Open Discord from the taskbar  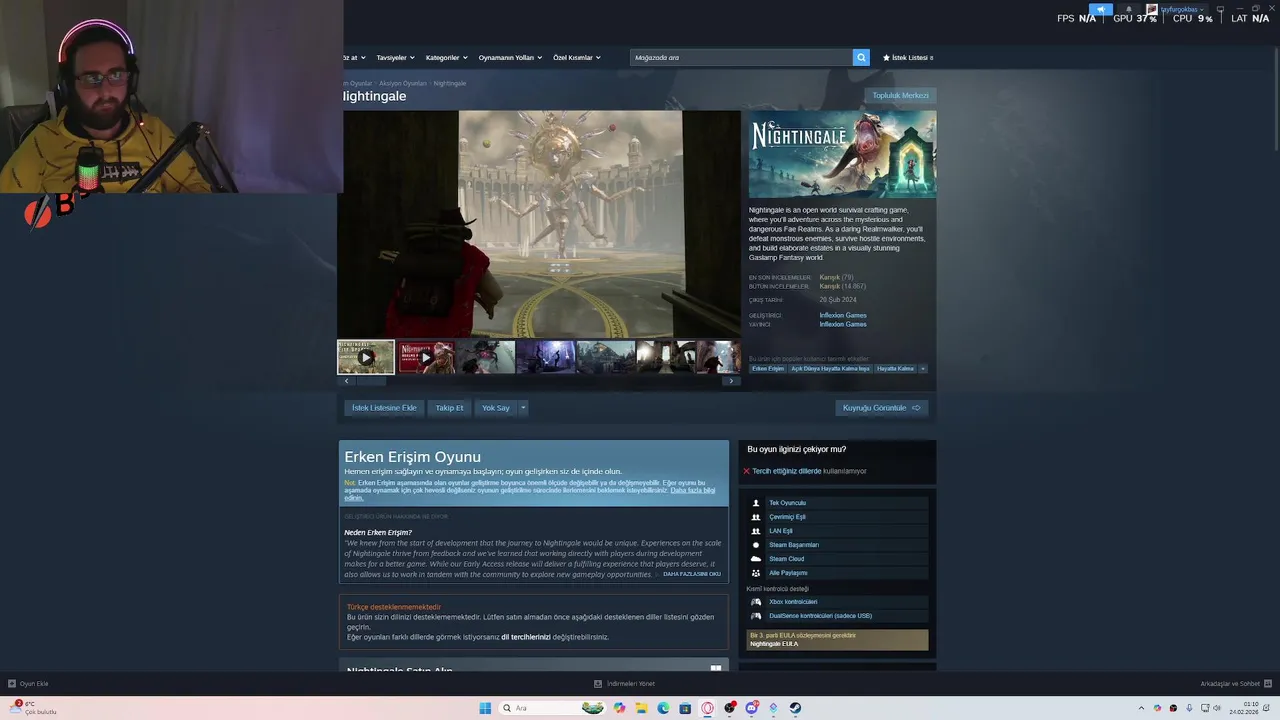click(751, 708)
